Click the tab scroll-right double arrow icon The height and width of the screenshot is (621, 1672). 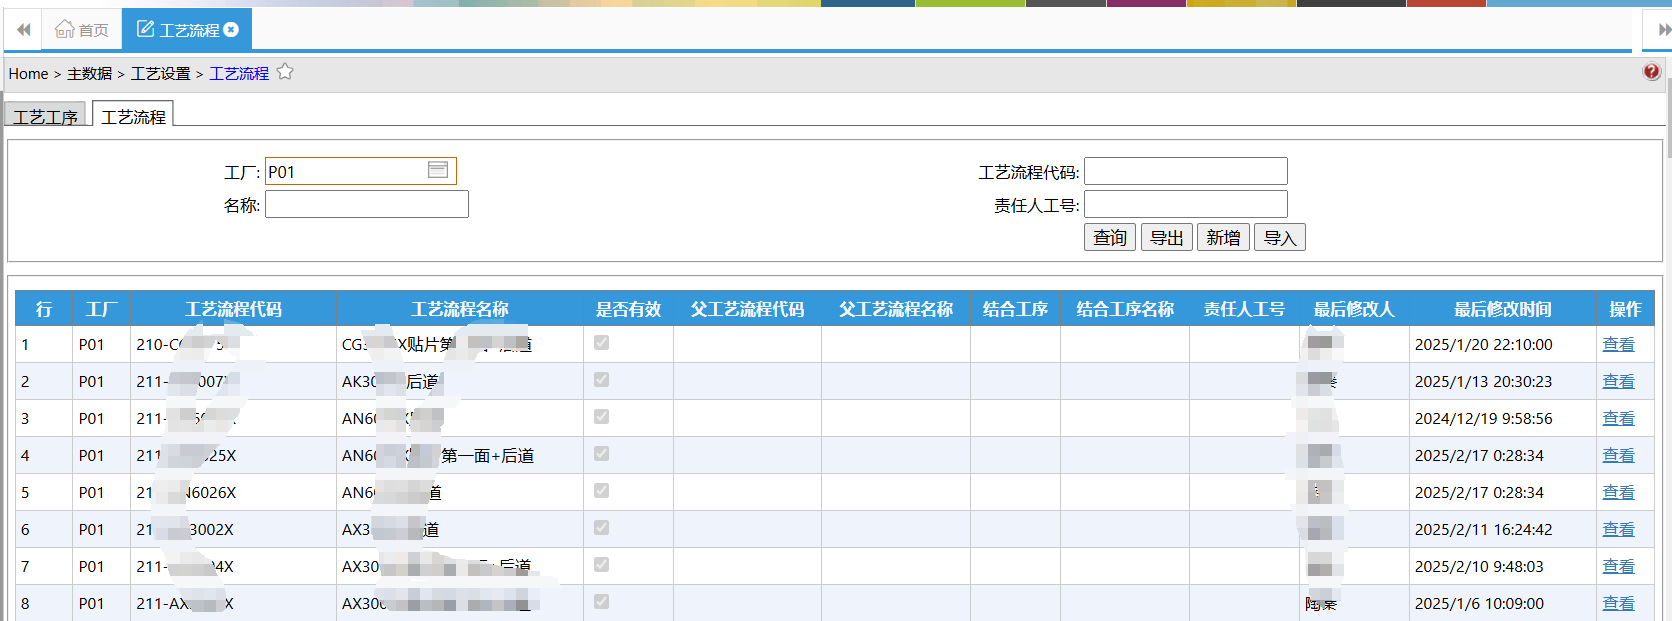1663,30
